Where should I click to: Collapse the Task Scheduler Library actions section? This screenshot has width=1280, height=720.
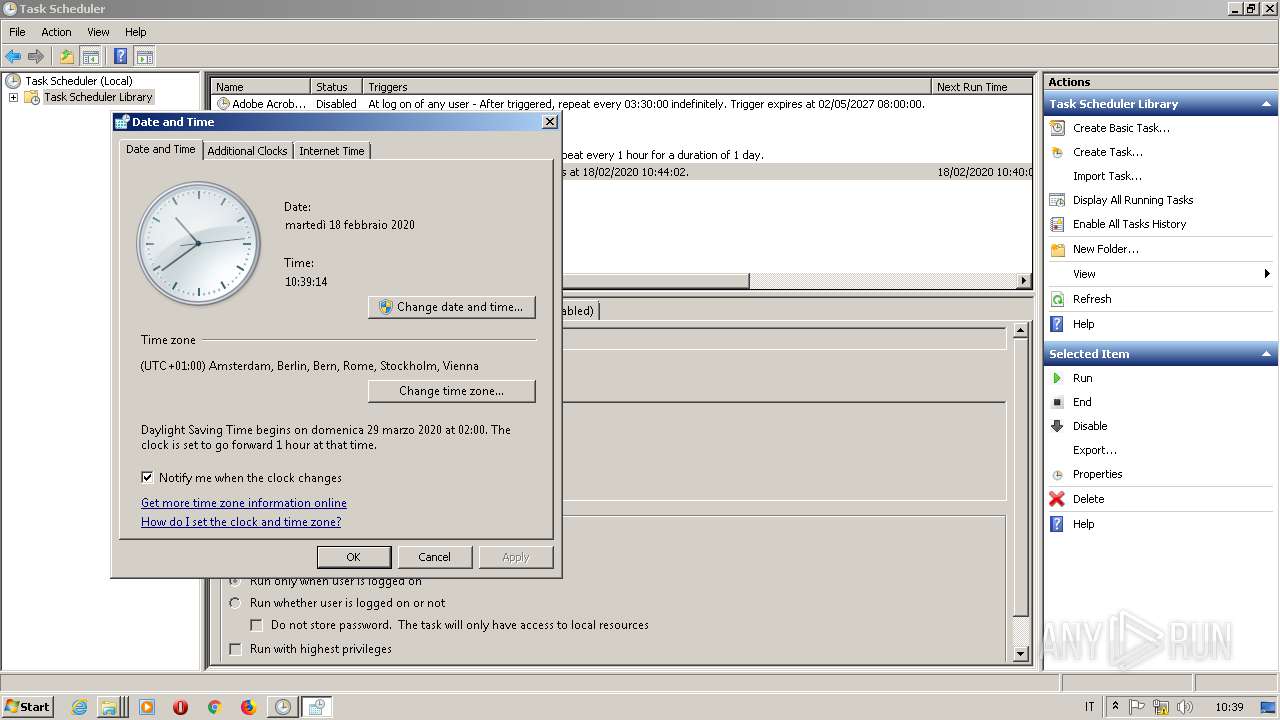[x=1266, y=104]
